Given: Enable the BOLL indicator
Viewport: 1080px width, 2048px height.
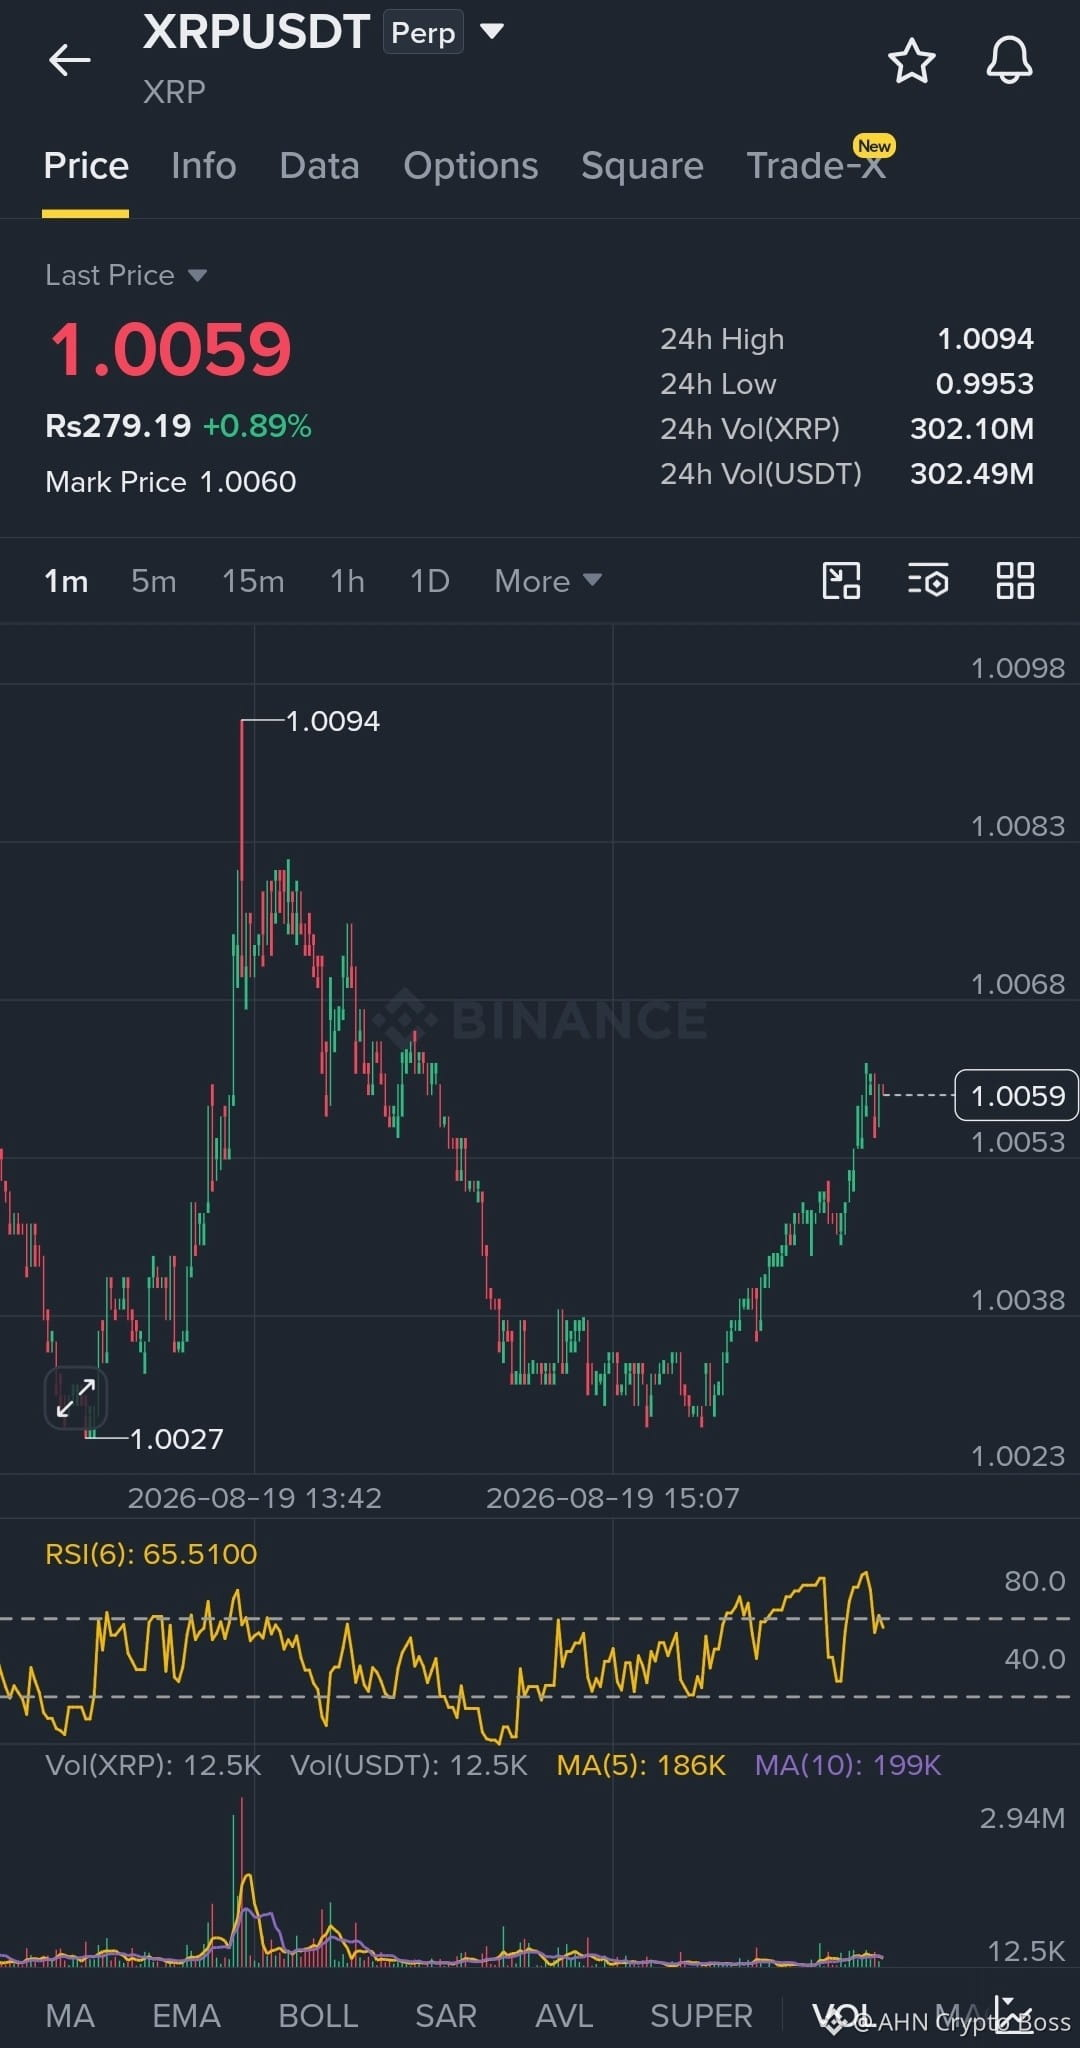Looking at the screenshot, I should 318,2015.
